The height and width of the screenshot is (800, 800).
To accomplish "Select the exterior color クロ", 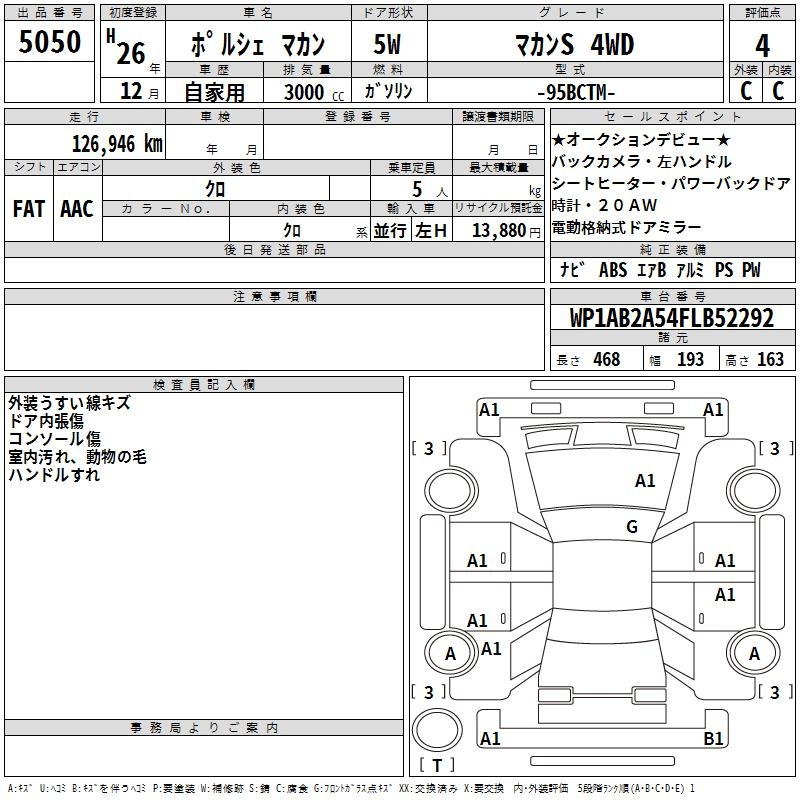I will [x=215, y=189].
